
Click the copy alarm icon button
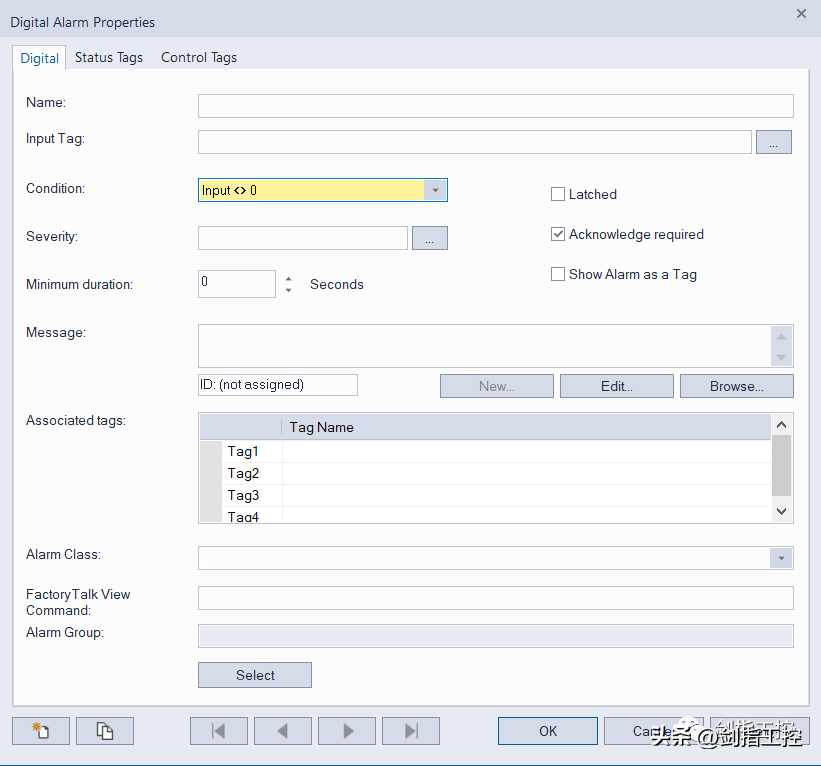[105, 731]
